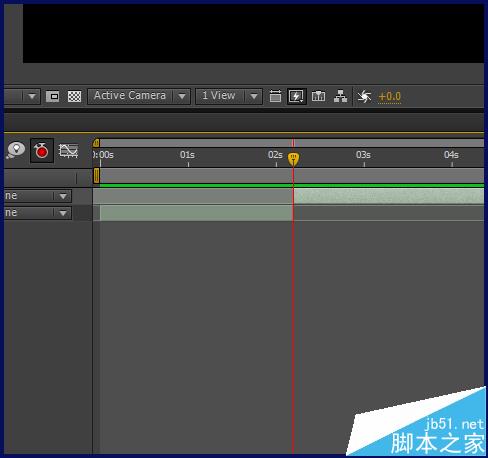Reset exposure aperture icon
This screenshot has width=488, height=458.
click(x=364, y=97)
